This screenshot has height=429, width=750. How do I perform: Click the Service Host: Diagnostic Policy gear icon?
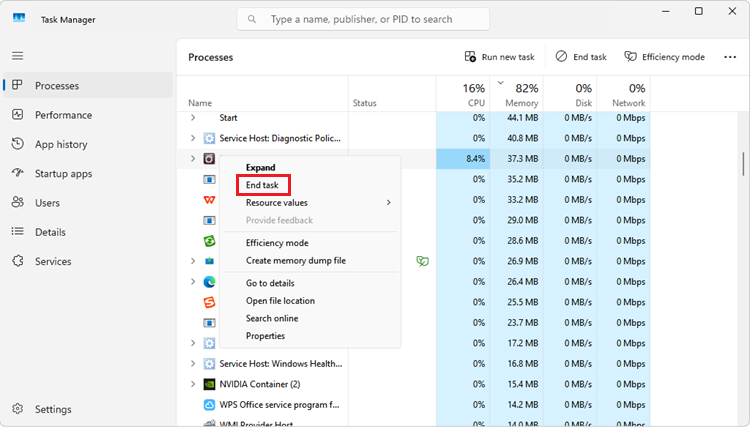[209, 138]
